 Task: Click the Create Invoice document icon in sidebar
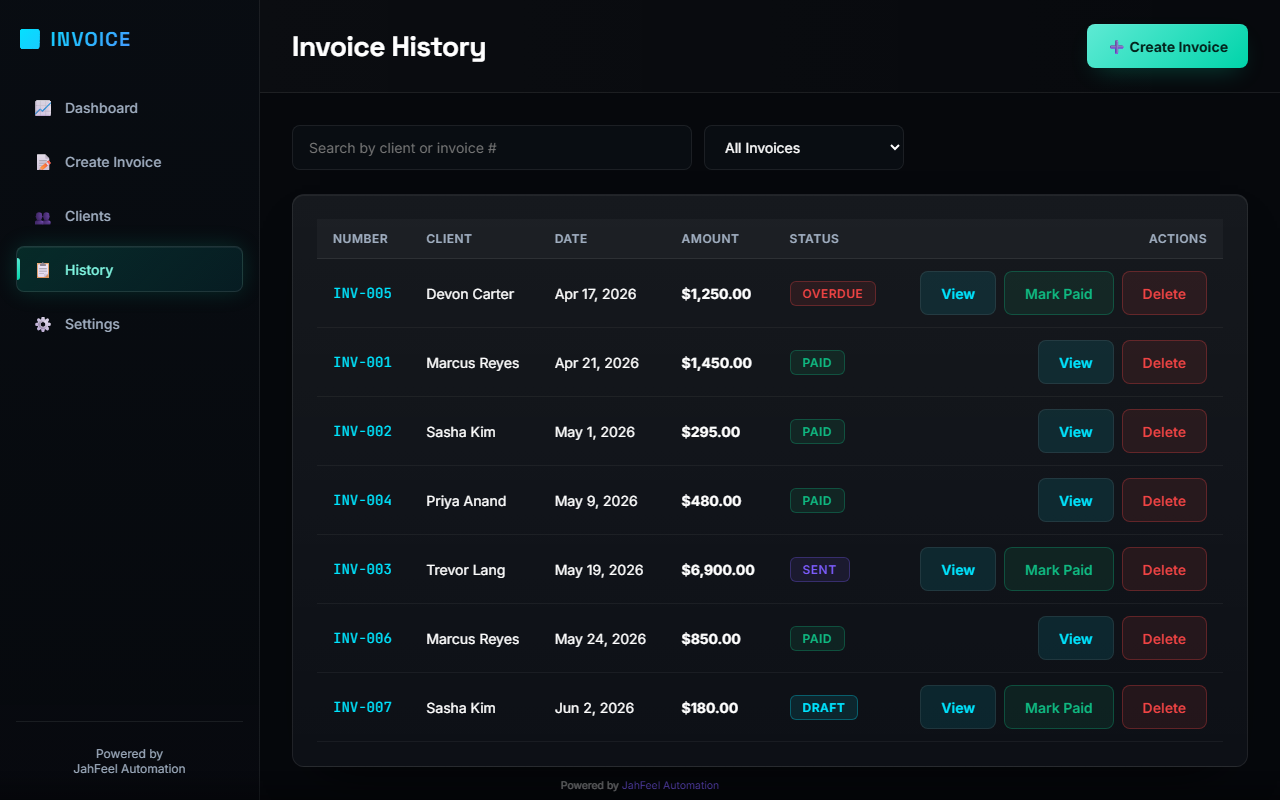(x=43, y=162)
